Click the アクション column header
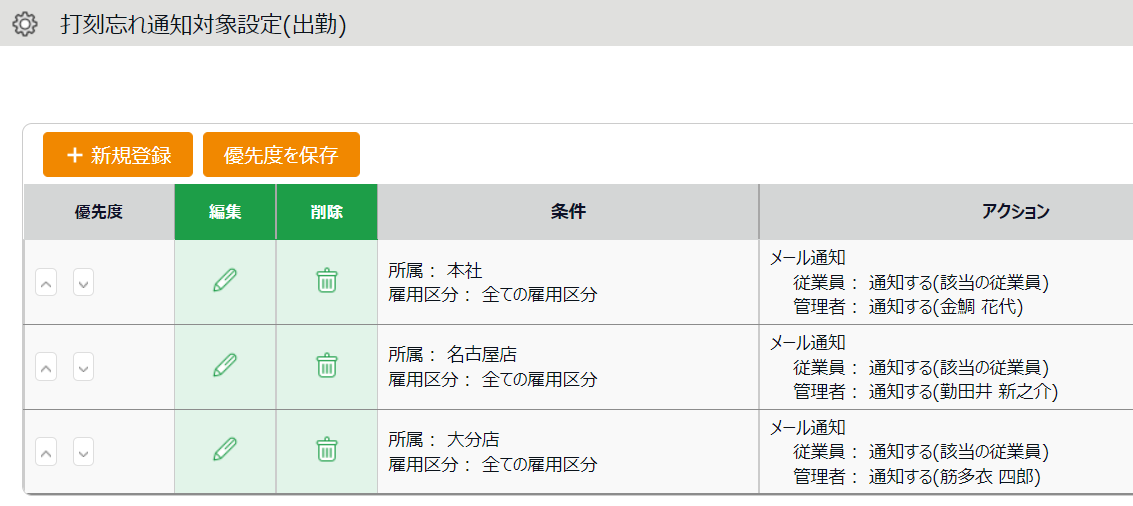 click(x=1015, y=212)
